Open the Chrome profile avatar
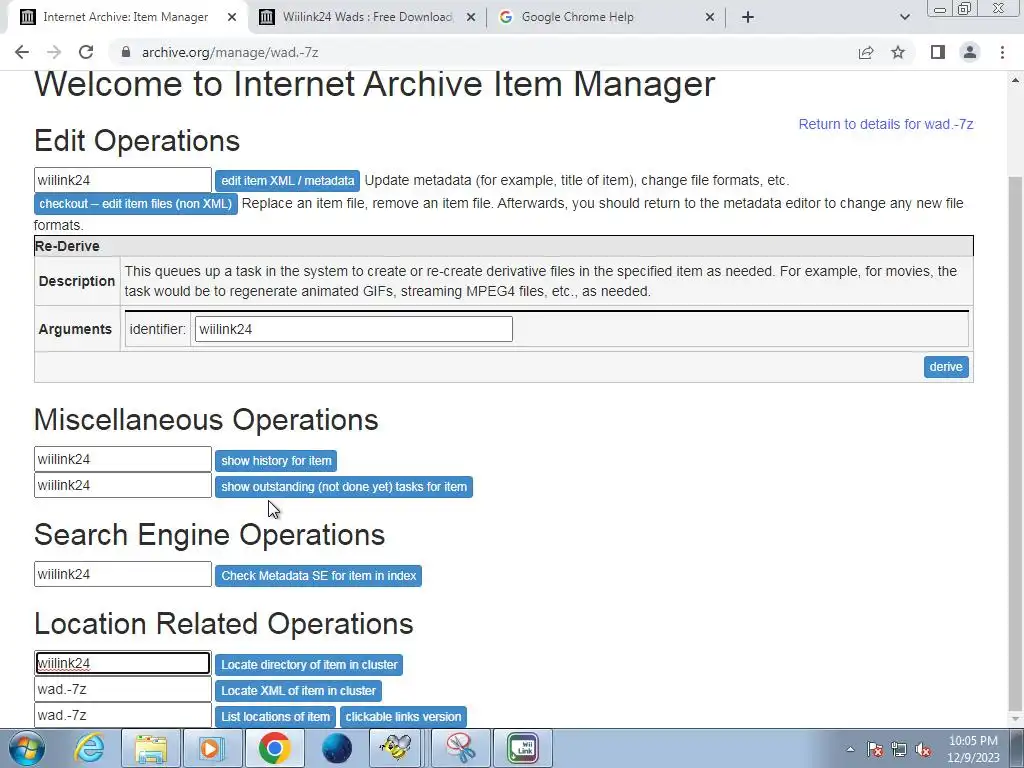The width and height of the screenshot is (1024, 768). 970,52
